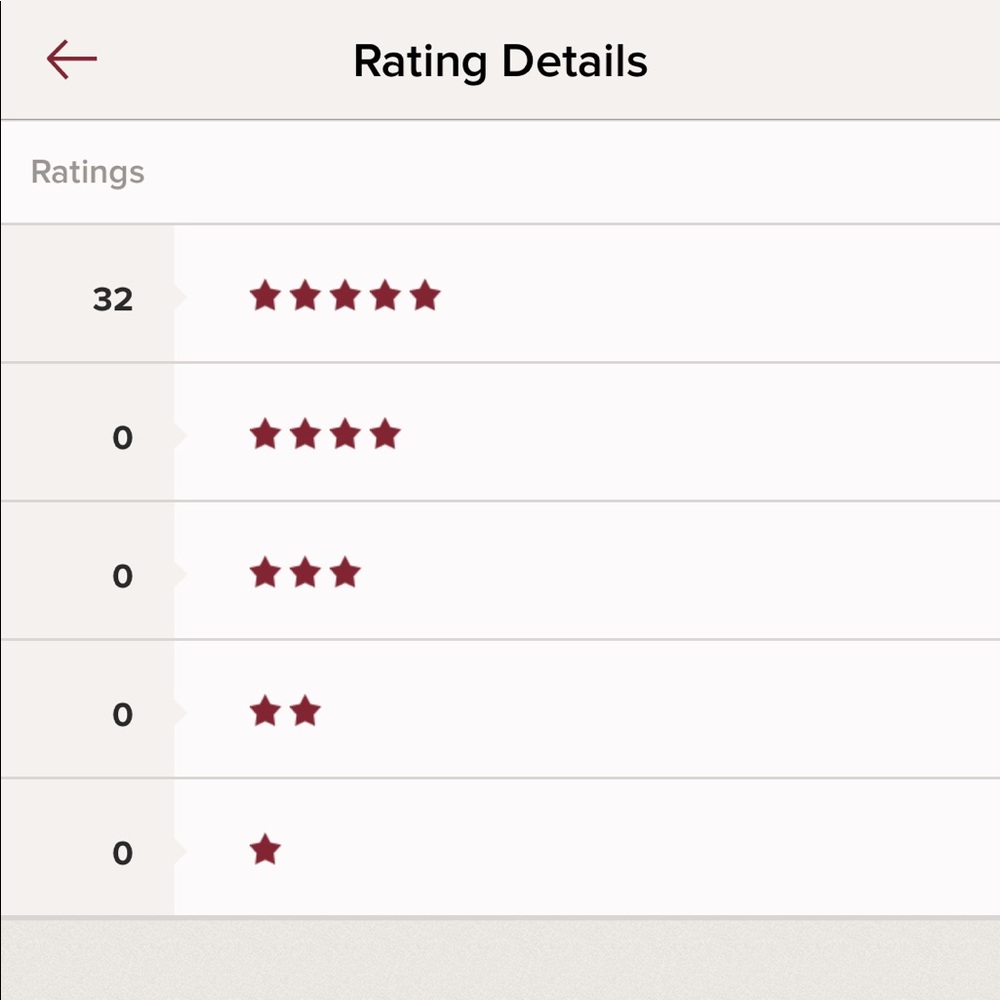Select the zero count beside three stars
Image resolution: width=1000 pixels, height=1000 pixels.
point(122,576)
